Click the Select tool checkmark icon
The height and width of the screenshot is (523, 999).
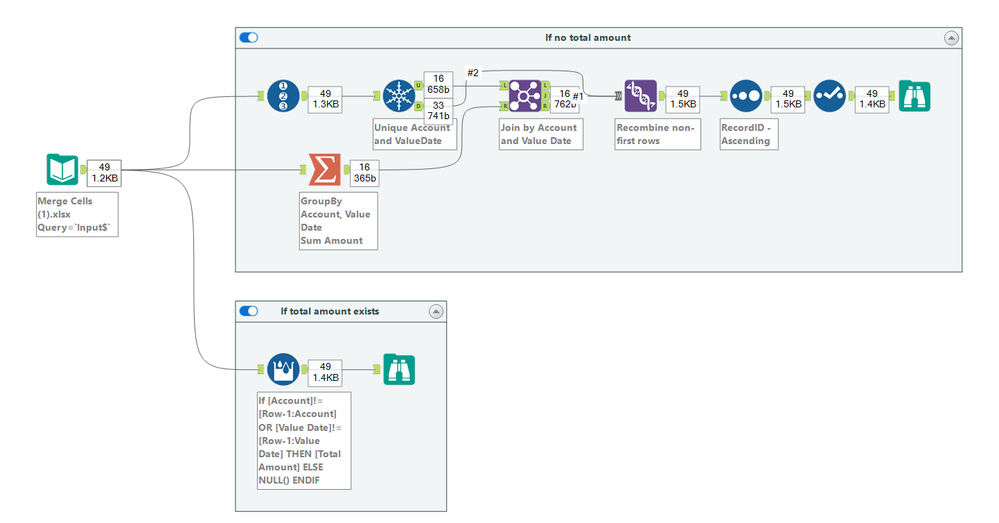[830, 96]
